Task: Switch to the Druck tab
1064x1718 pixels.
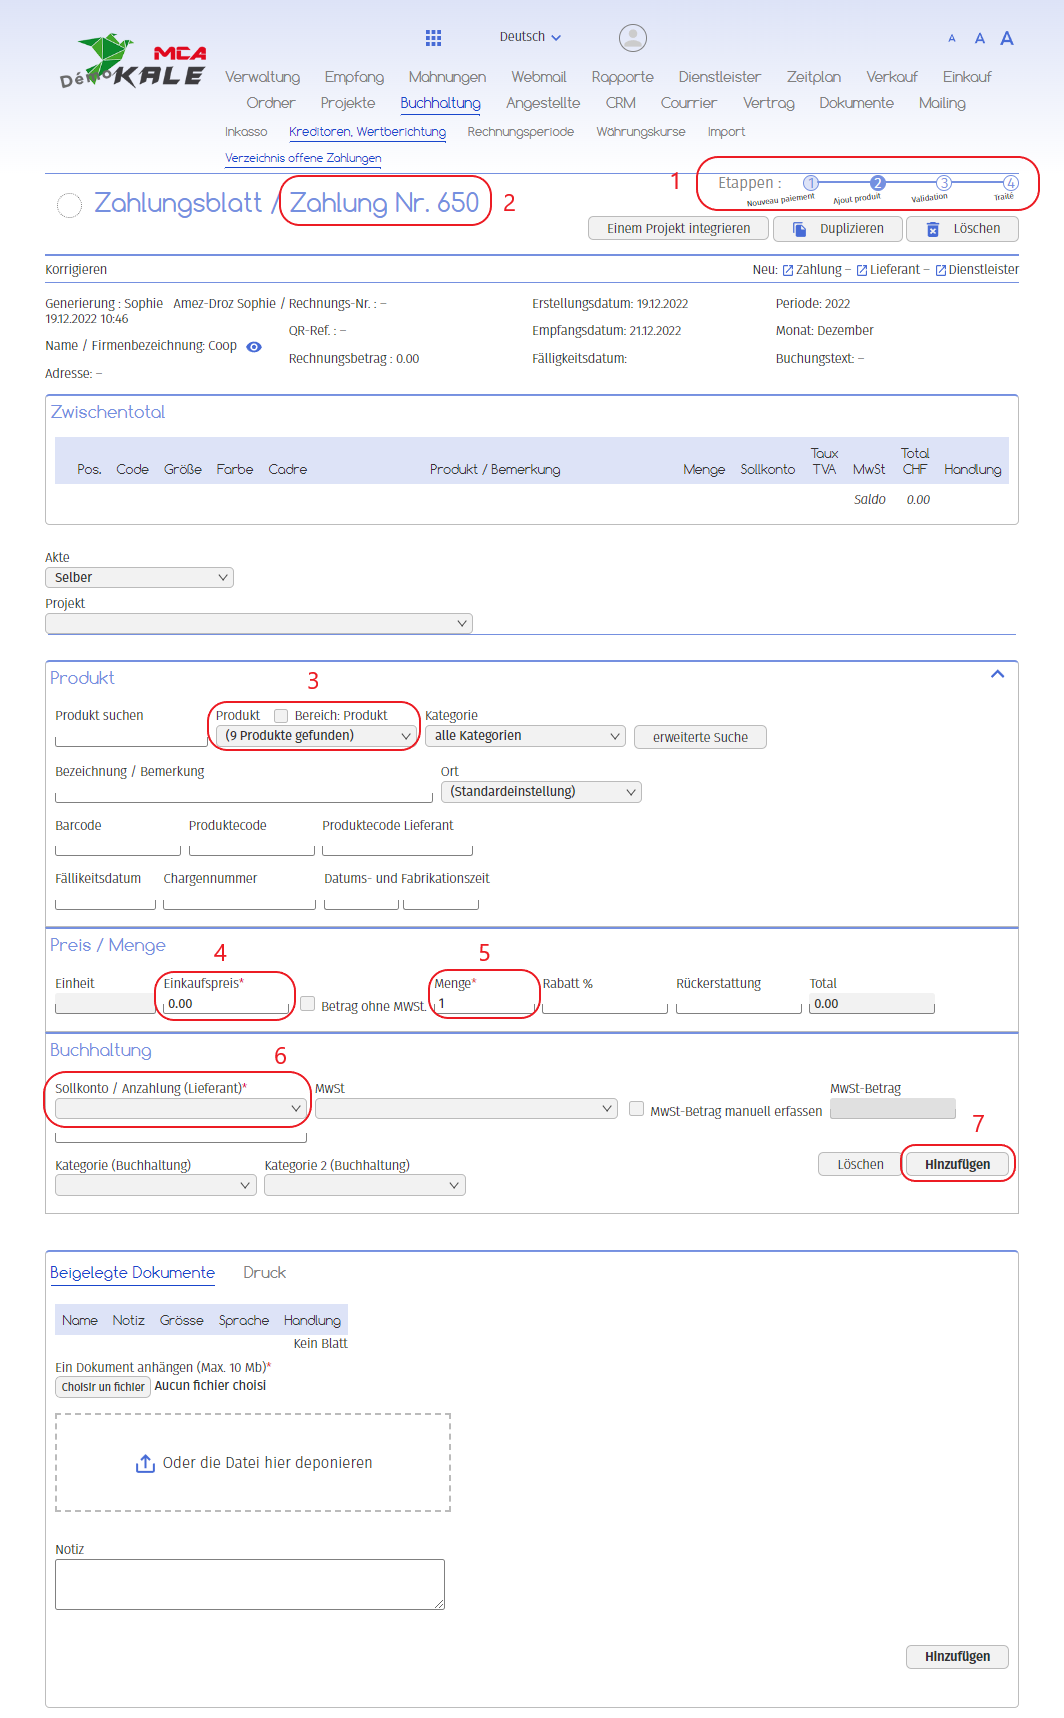Action: 264,1273
